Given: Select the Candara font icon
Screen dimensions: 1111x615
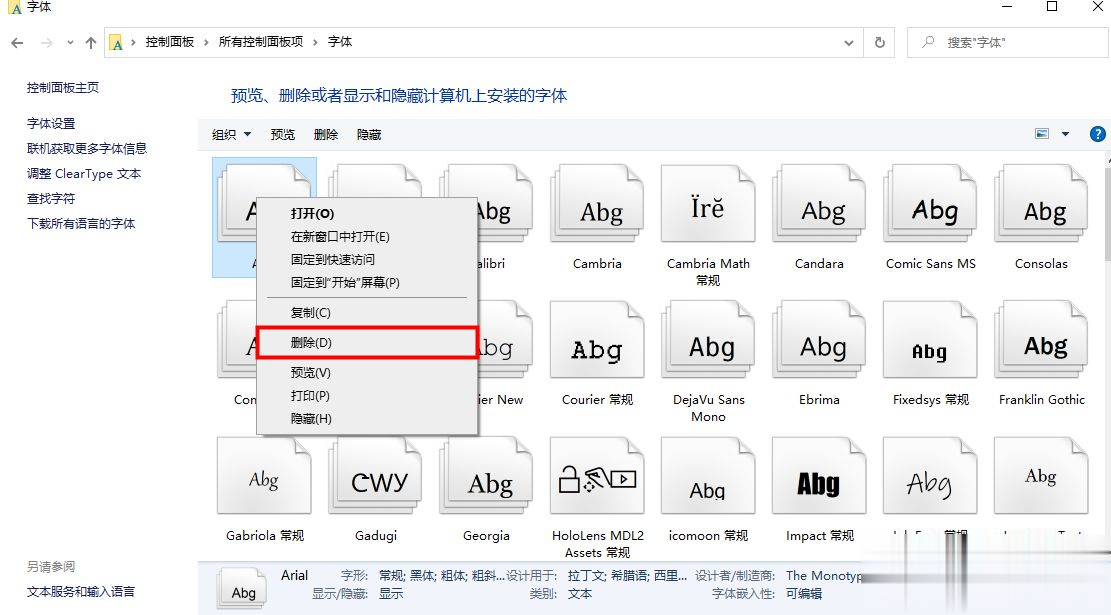Looking at the screenshot, I should tap(819, 204).
